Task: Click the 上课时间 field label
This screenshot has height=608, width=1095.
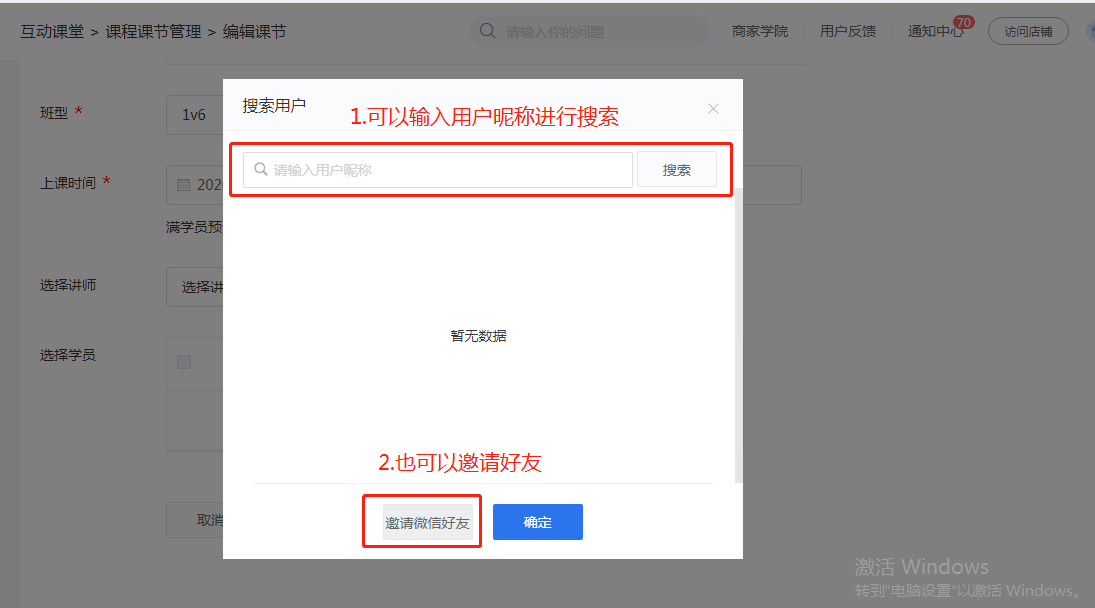Action: (x=68, y=183)
